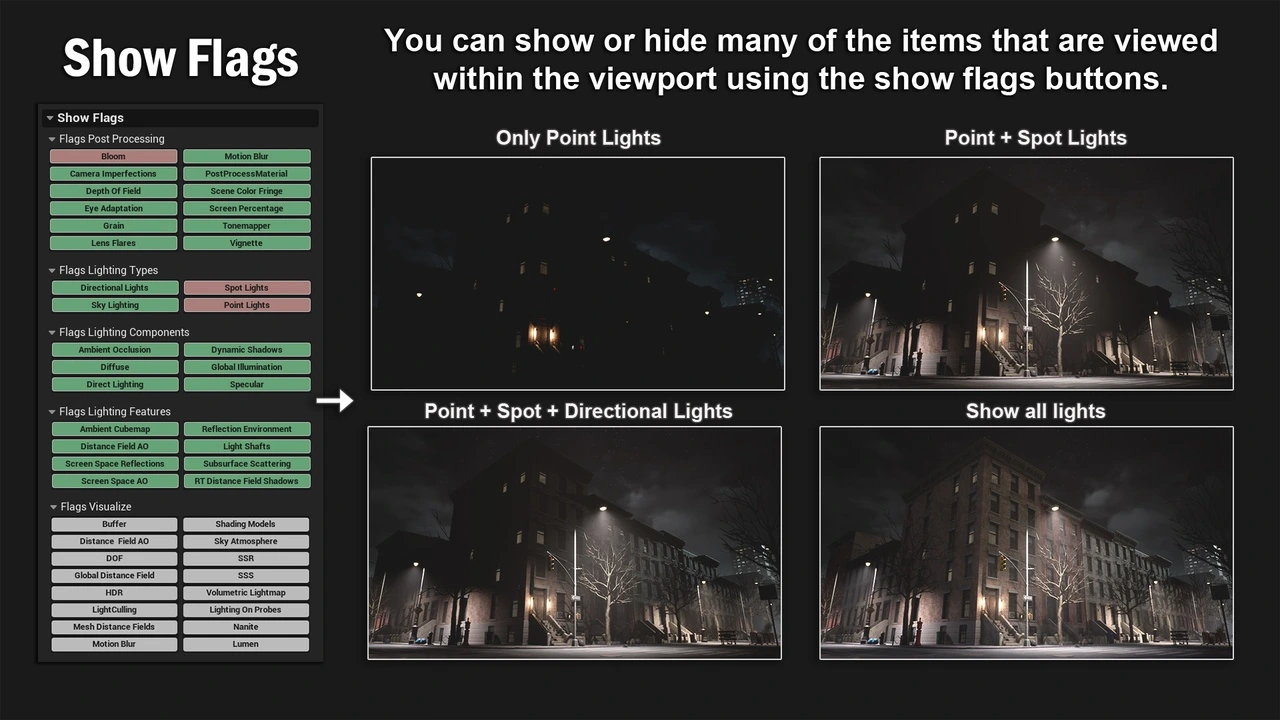Toggle Screen Space Reflections flag
Image resolution: width=1280 pixels, height=720 pixels.
(x=114, y=464)
